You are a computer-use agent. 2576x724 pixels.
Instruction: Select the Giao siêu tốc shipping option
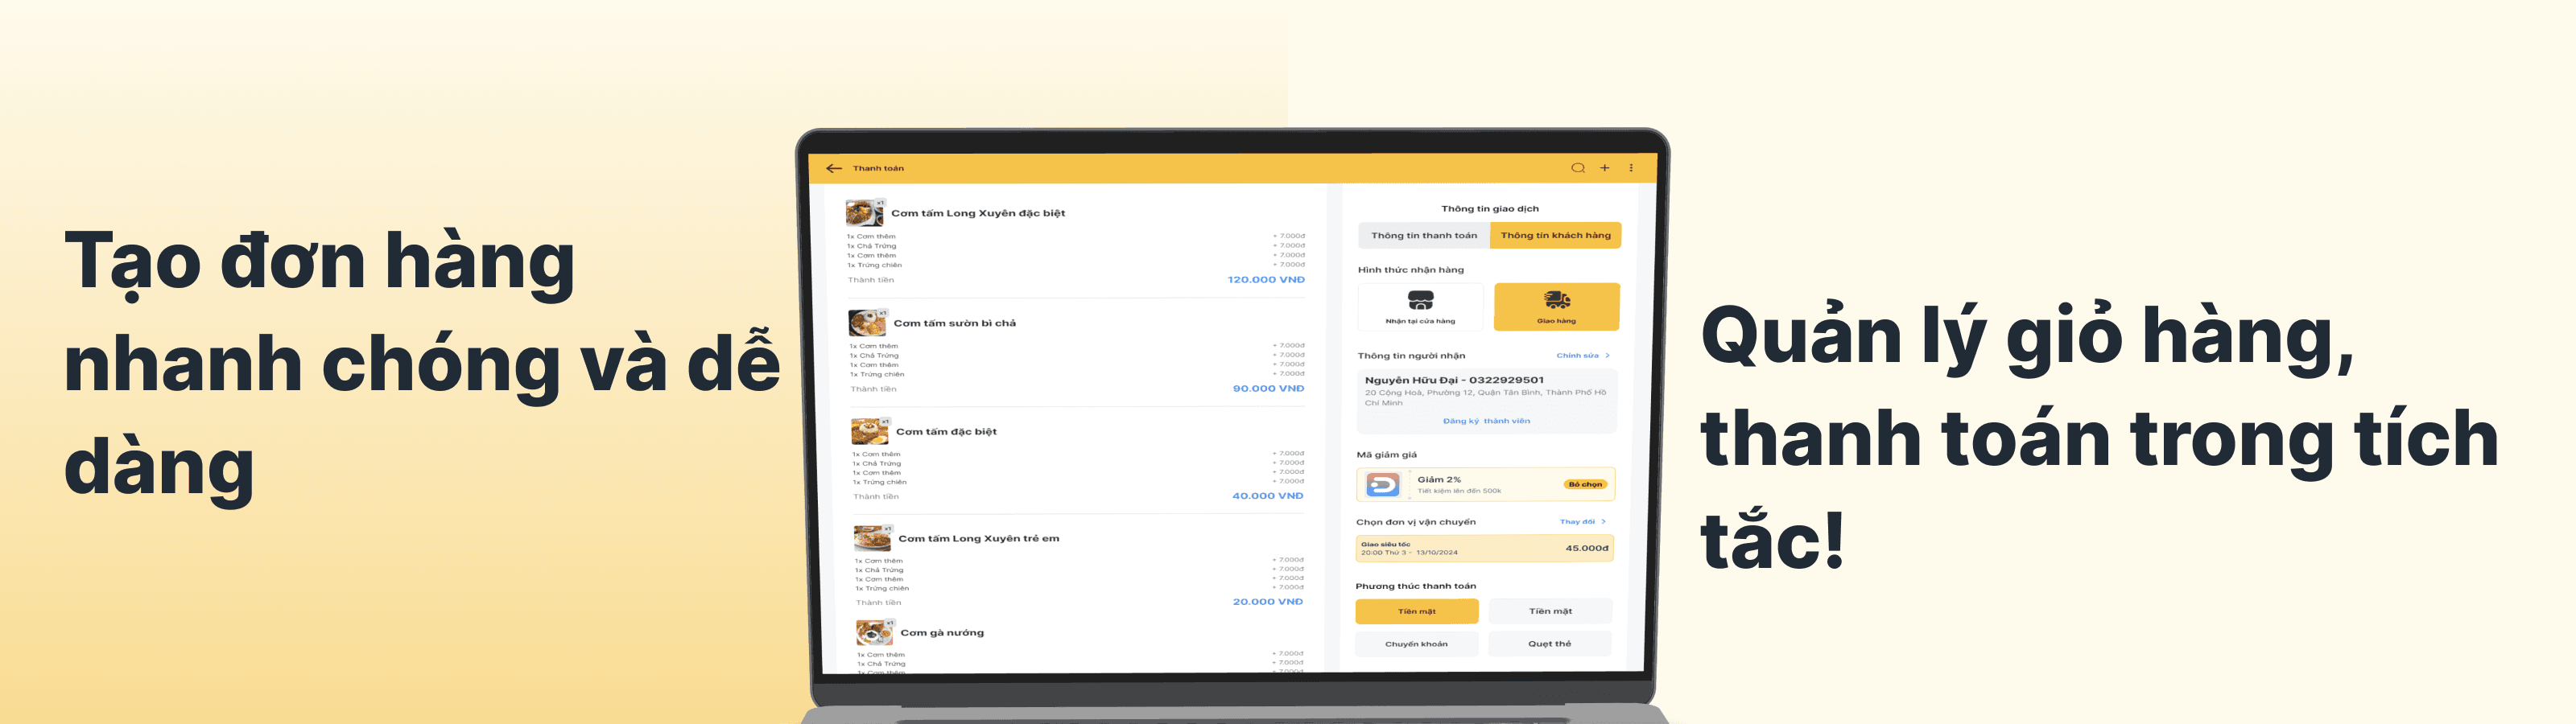click(x=1484, y=548)
